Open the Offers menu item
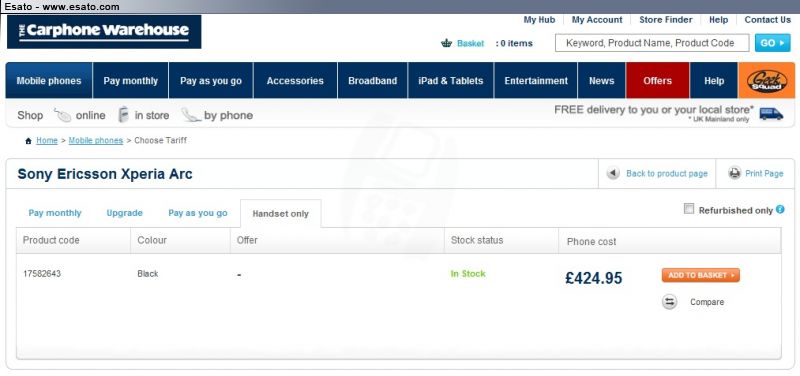This screenshot has height=376, width=800. [658, 81]
